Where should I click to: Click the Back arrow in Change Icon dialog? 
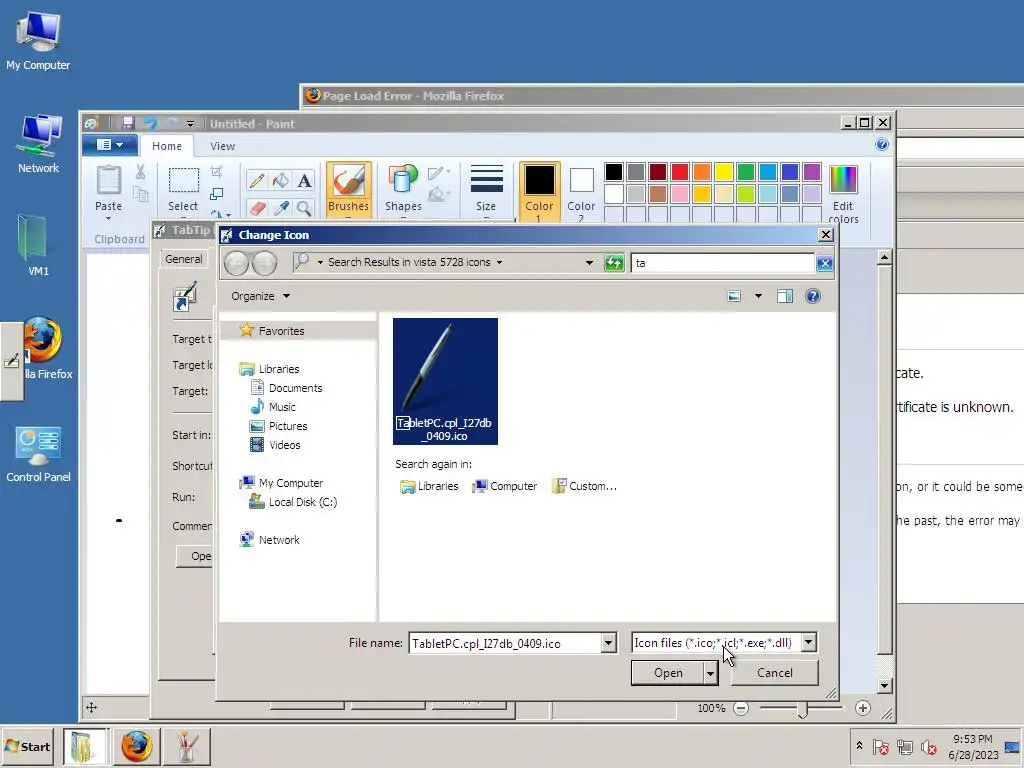click(x=236, y=263)
